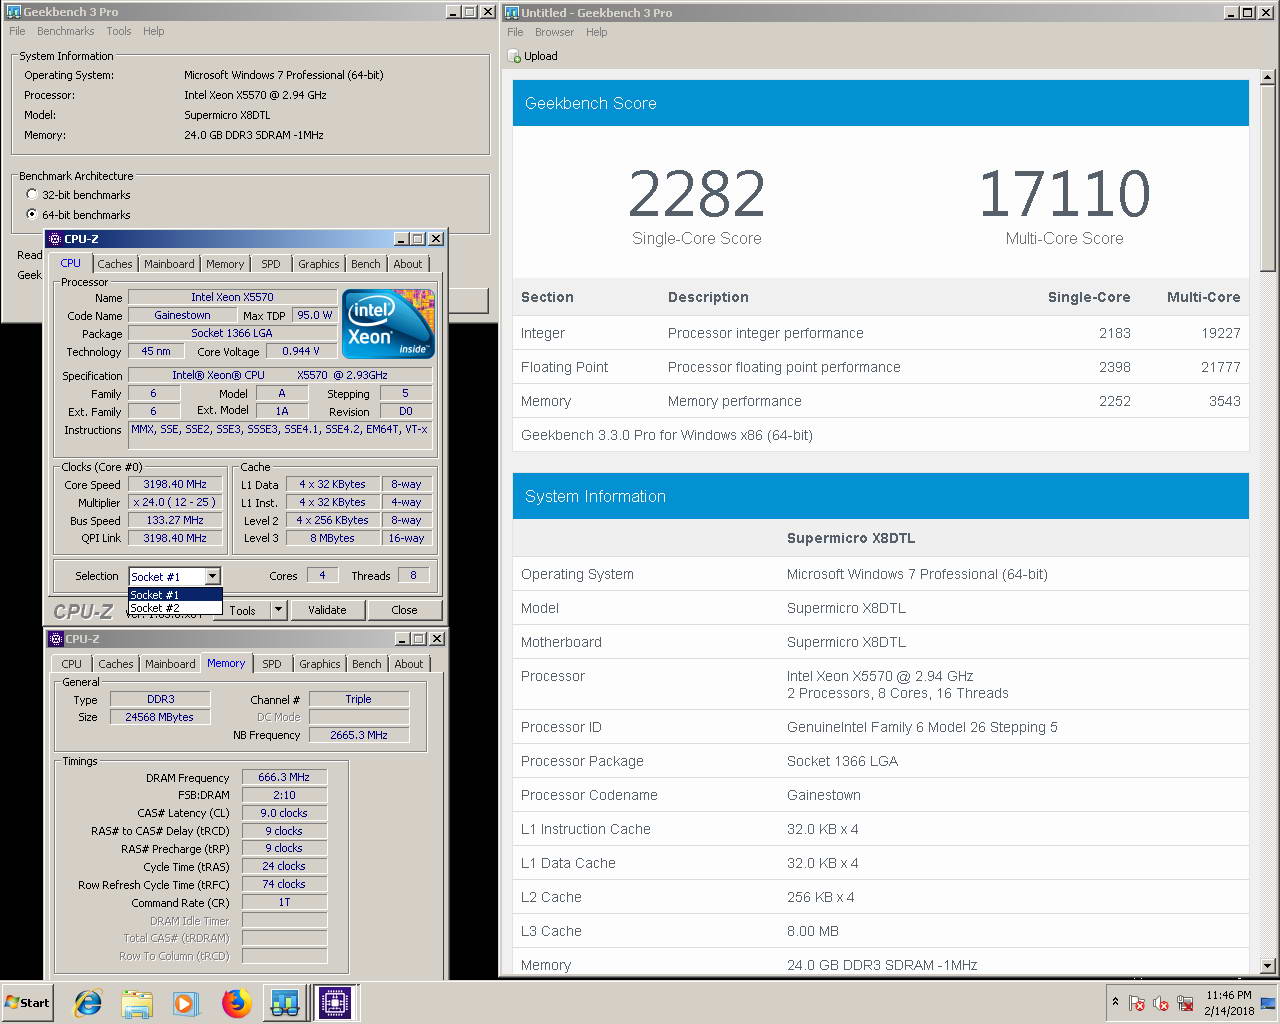Click Geekbench 3 Pro main window title icon
1280x1024 pixels.
(x=13, y=12)
